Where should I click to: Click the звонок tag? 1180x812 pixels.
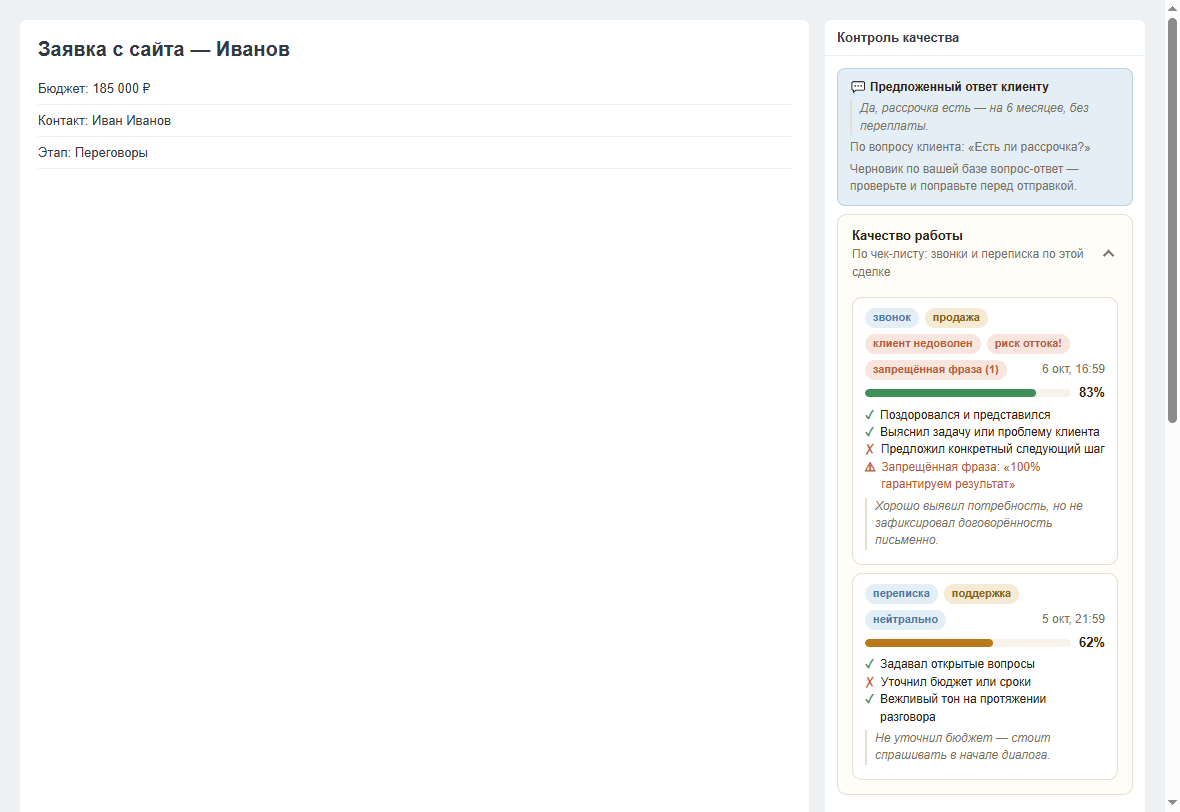coord(892,318)
